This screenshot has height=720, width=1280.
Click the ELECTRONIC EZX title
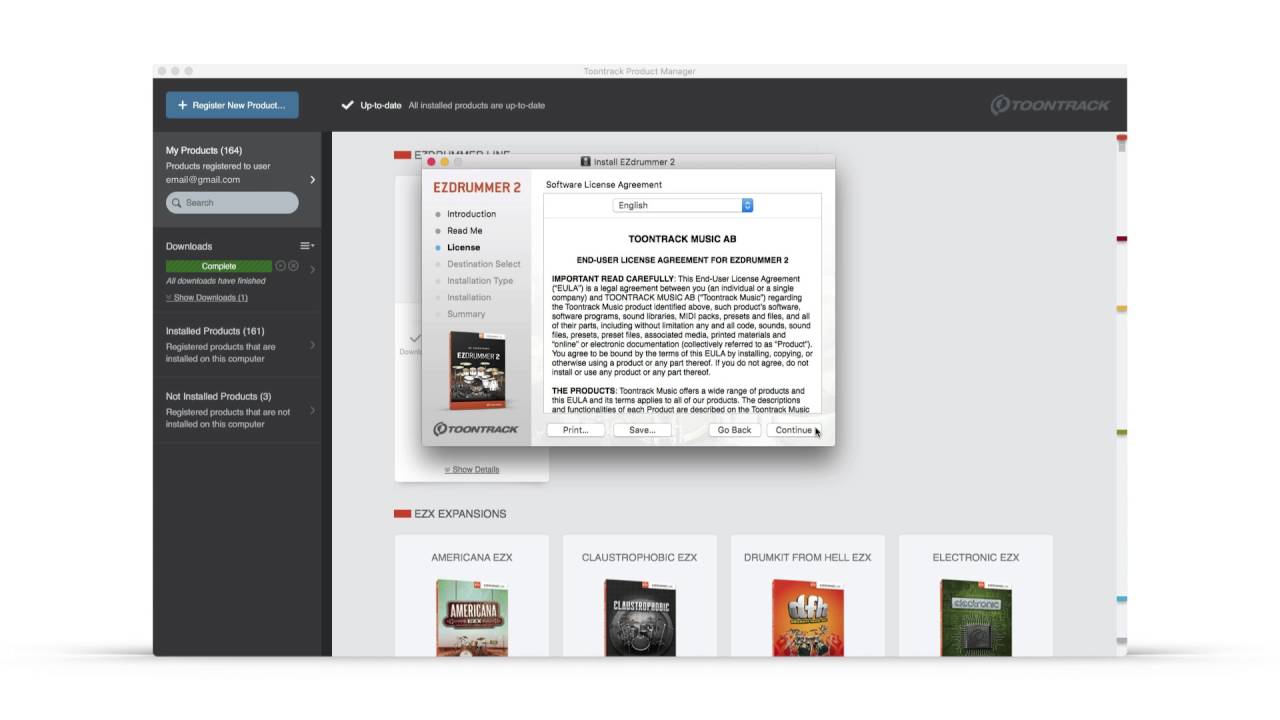pos(976,557)
